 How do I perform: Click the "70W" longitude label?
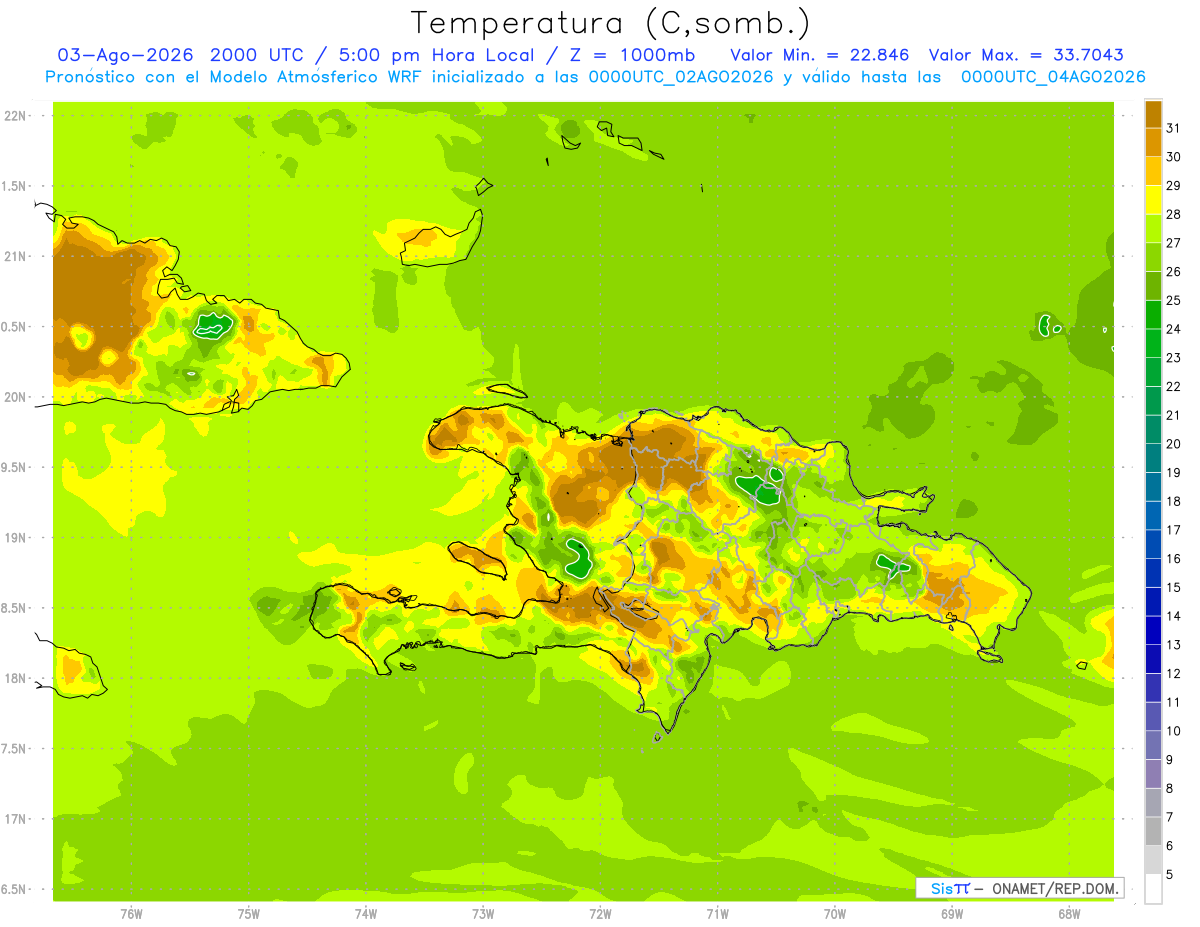tap(834, 913)
